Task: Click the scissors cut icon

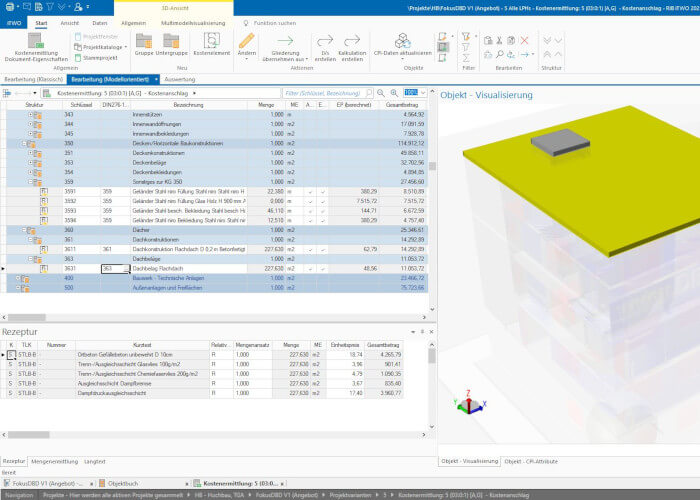Action: point(500,41)
